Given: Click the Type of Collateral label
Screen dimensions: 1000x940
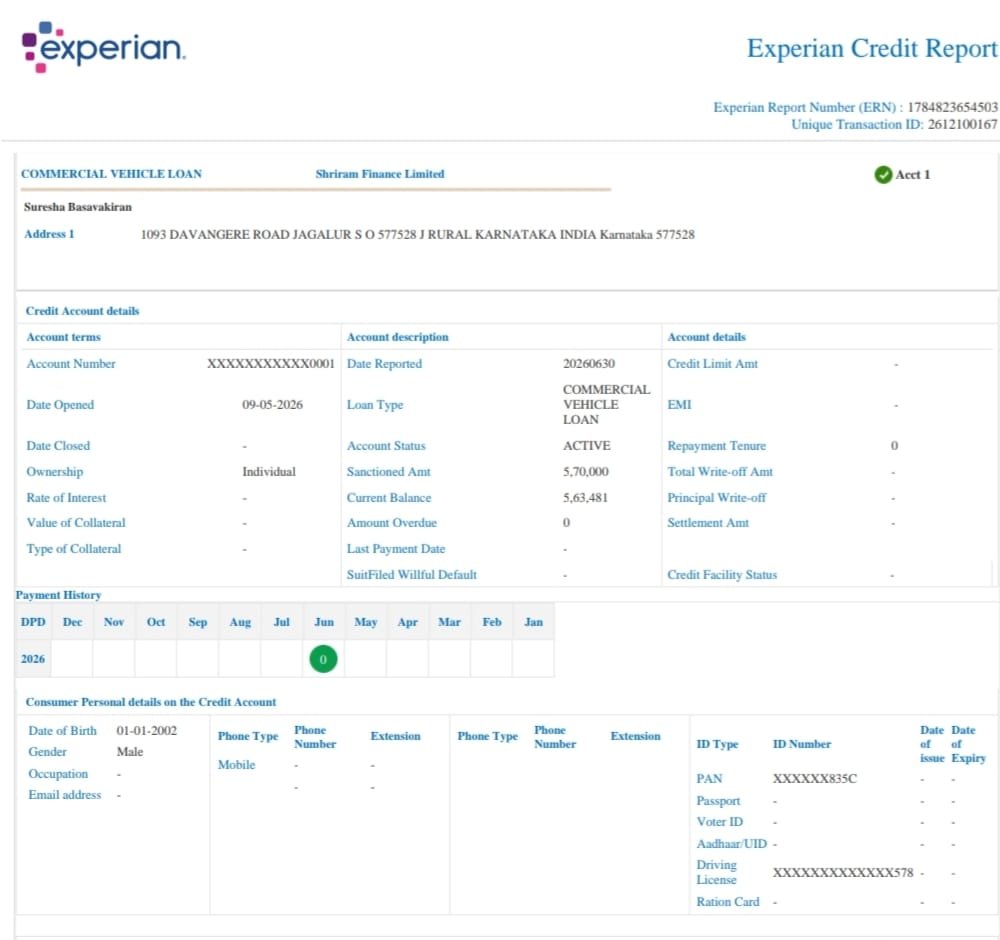Looking at the screenshot, I should tap(73, 548).
